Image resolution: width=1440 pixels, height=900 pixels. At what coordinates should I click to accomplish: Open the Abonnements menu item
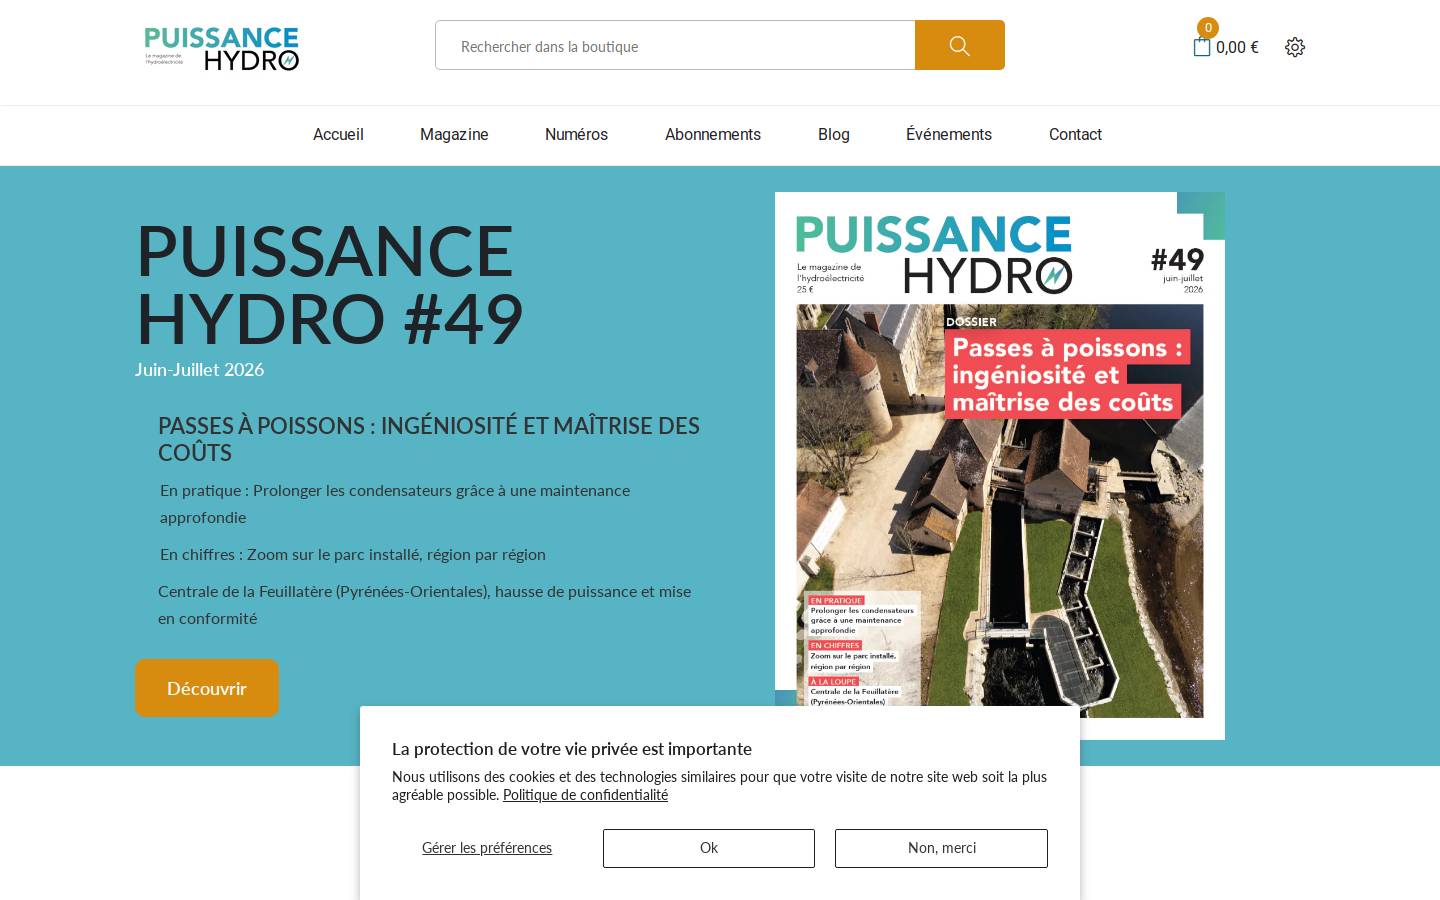713,134
